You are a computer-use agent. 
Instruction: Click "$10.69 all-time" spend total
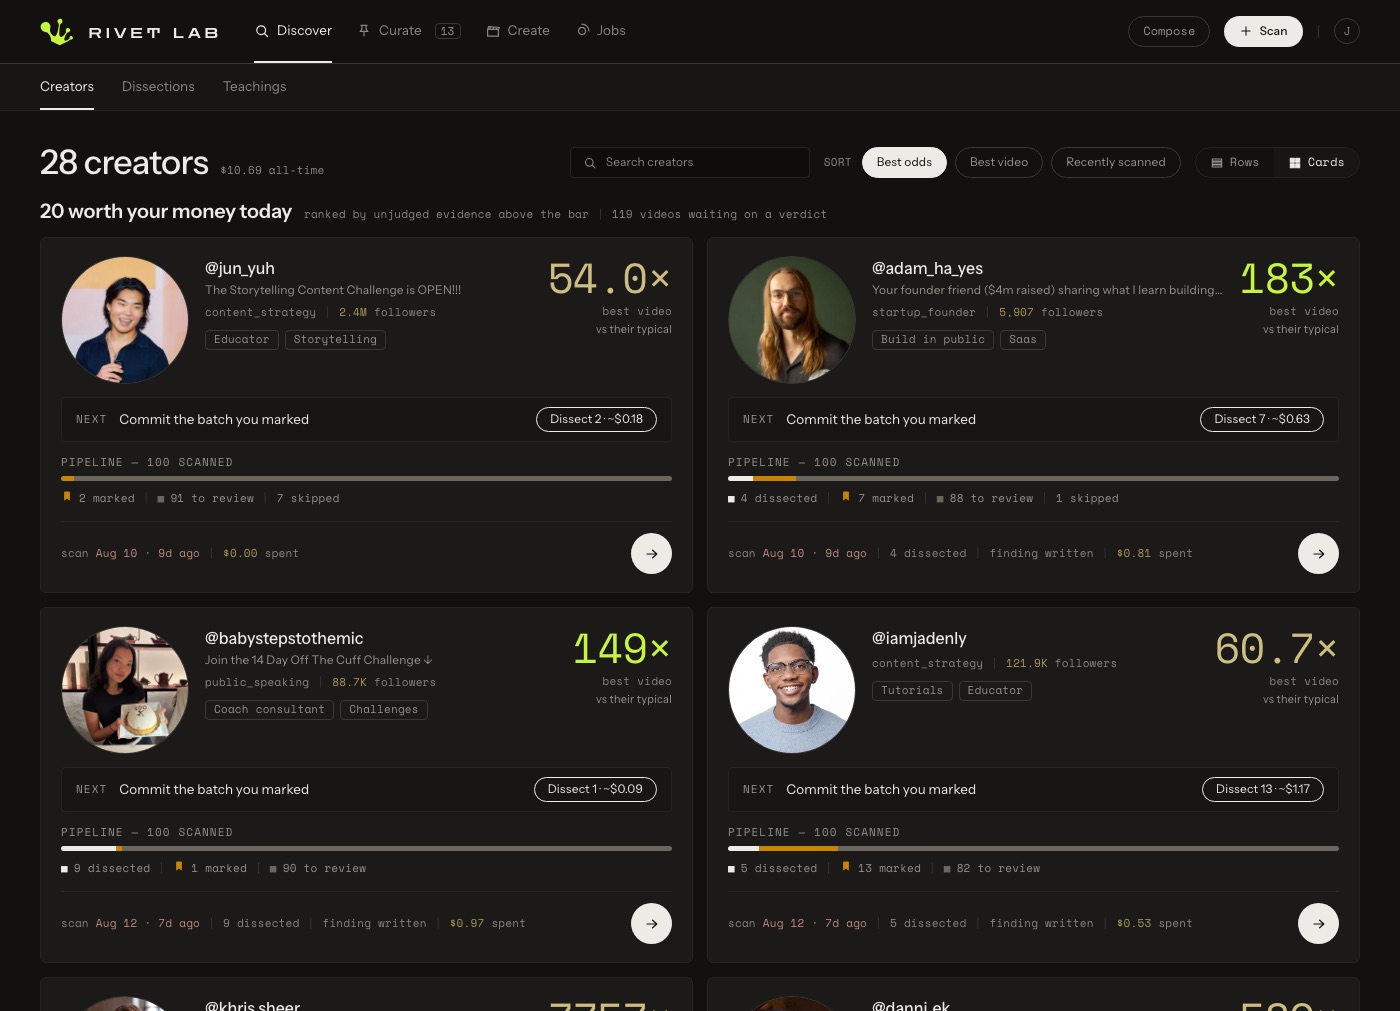pos(272,171)
